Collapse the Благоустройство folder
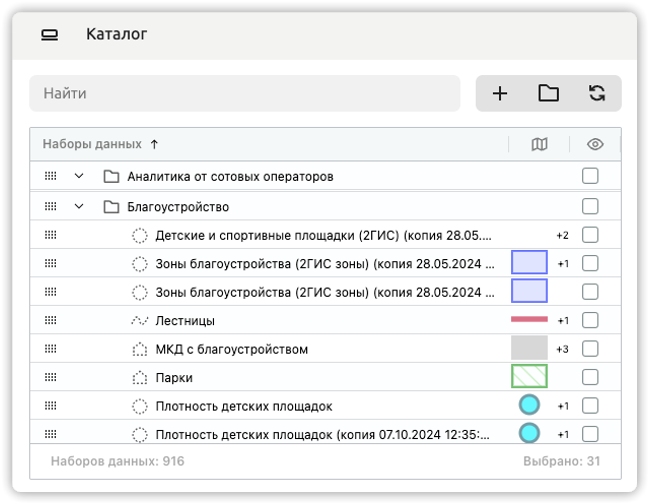This screenshot has width=649, height=504. 79,206
